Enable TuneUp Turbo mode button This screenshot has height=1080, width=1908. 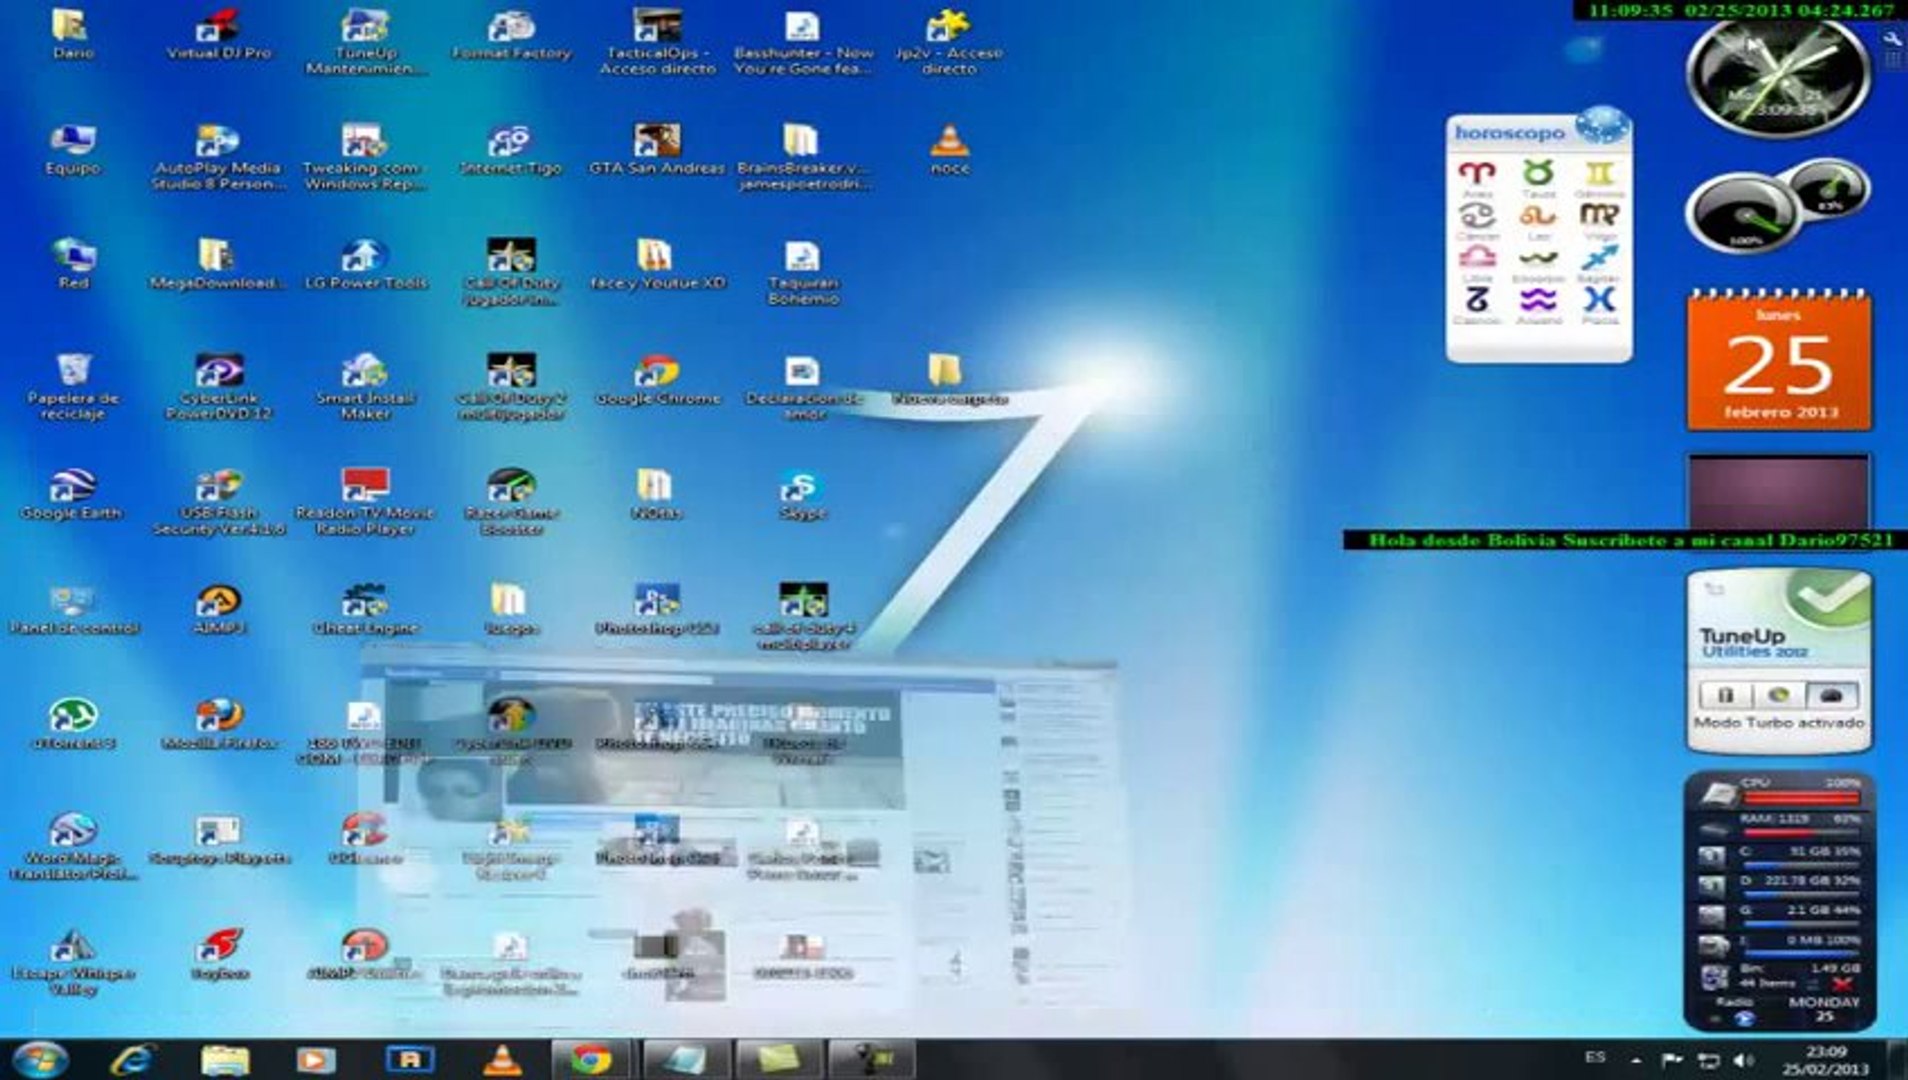[1832, 694]
